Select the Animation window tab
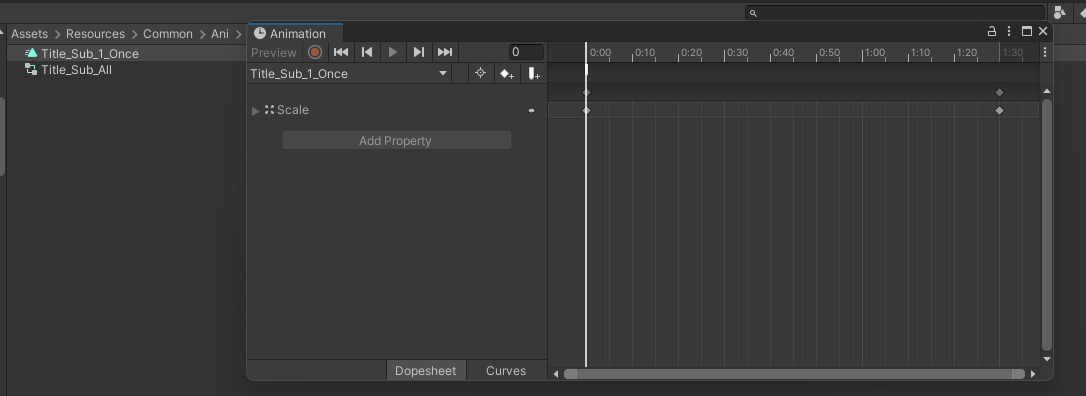 click(294, 33)
